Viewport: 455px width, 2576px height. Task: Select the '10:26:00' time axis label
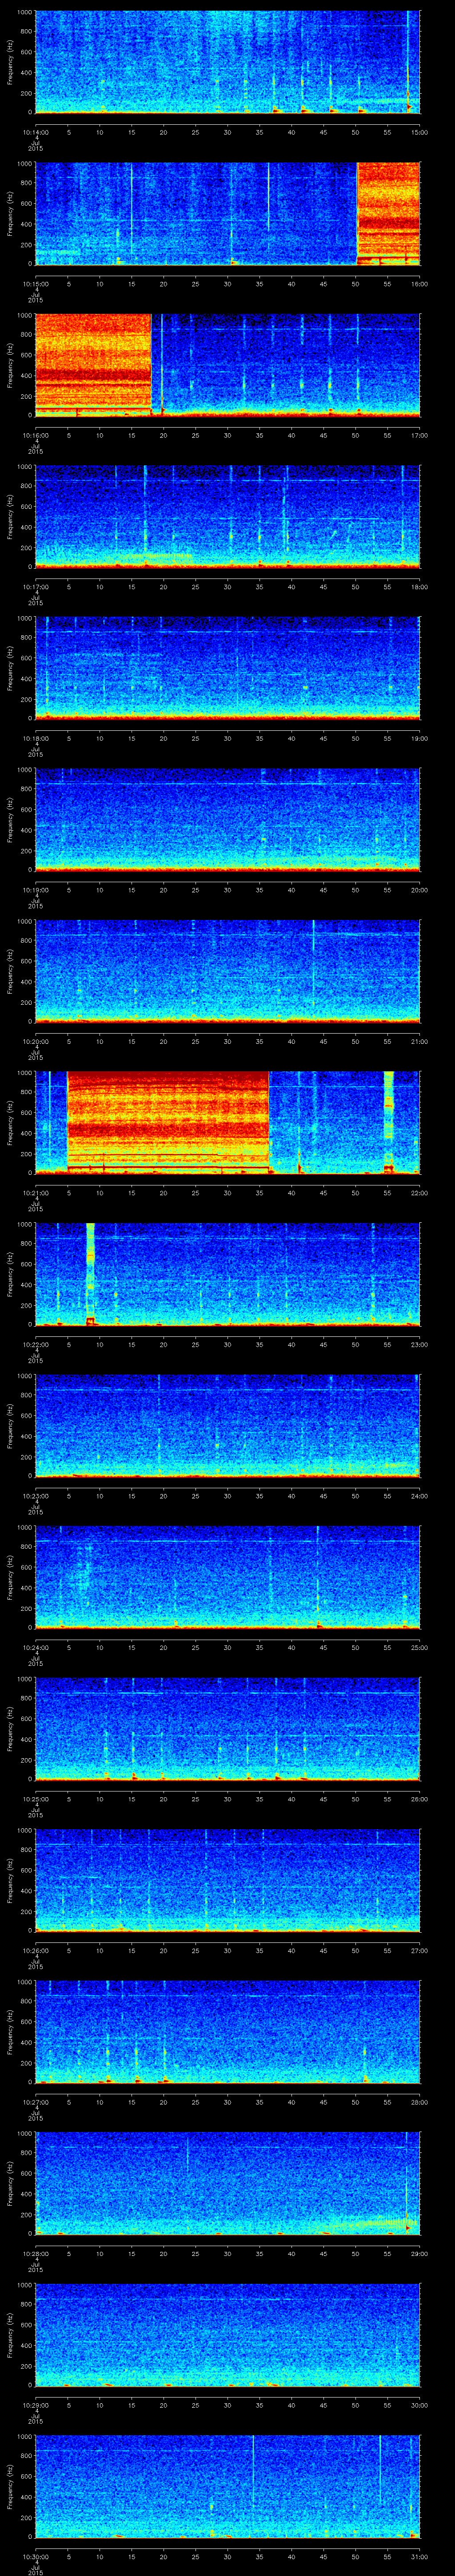point(35,1950)
